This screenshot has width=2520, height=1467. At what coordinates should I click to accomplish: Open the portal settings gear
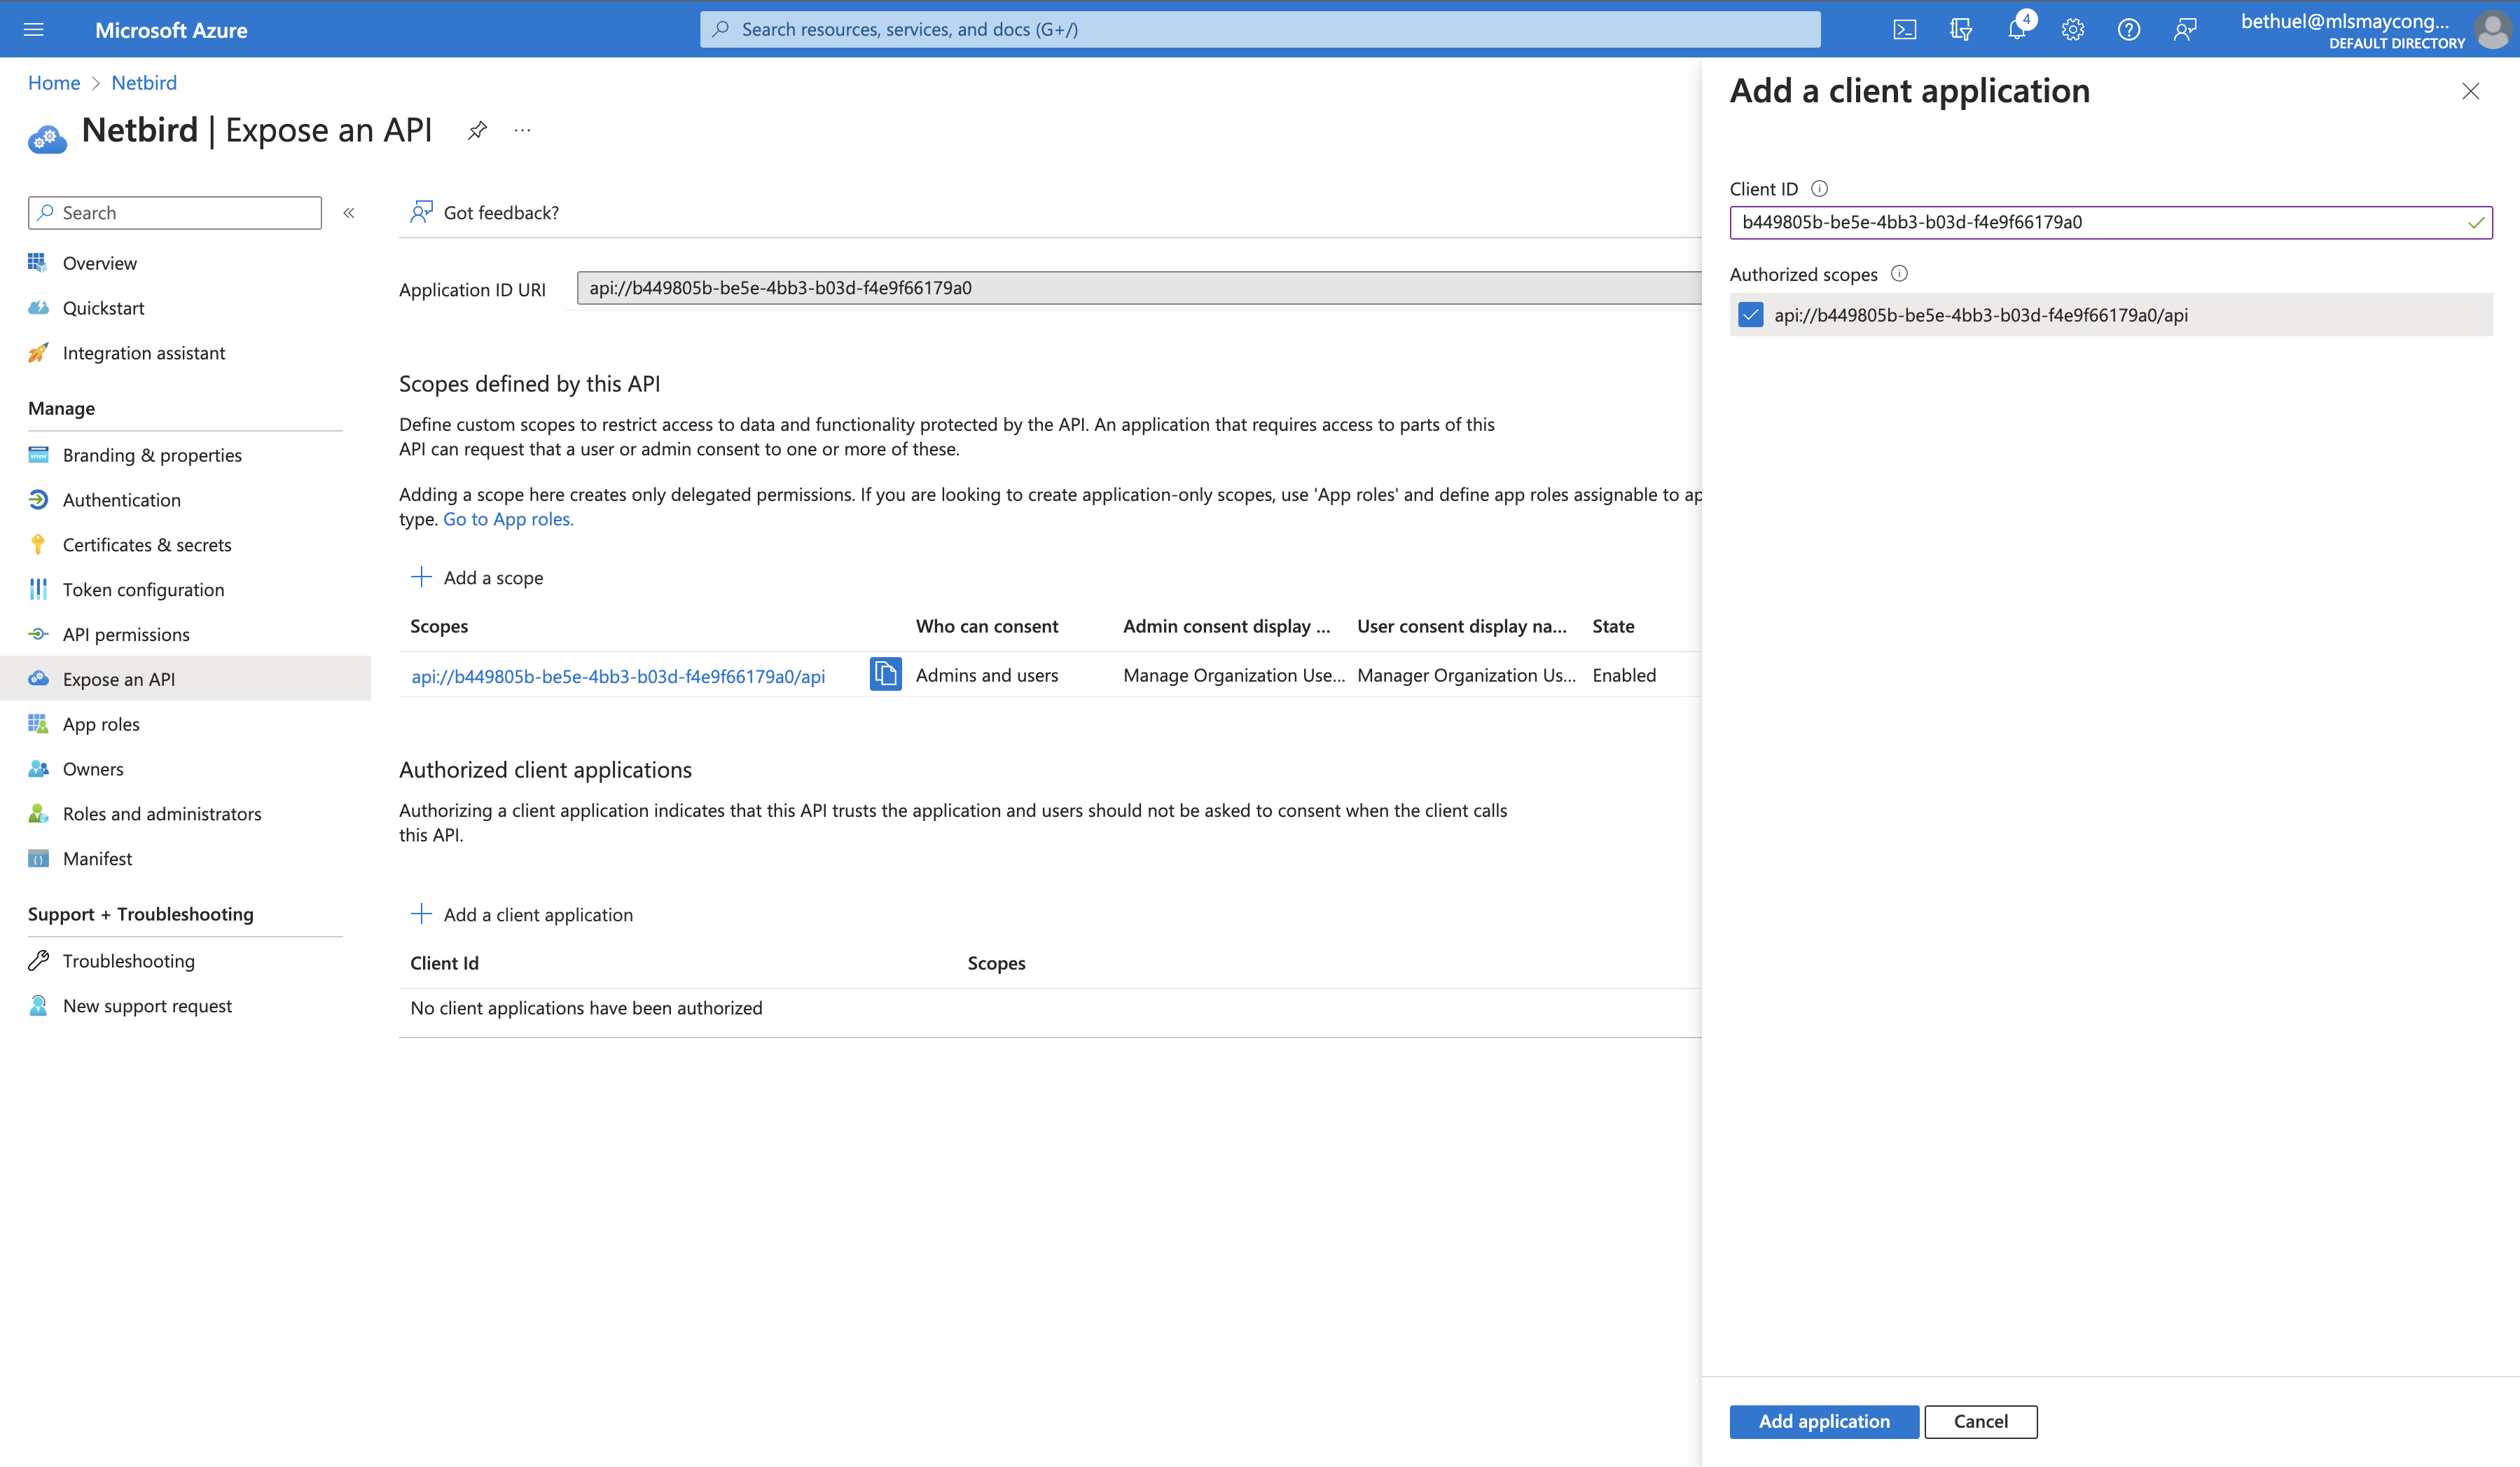2072,29
